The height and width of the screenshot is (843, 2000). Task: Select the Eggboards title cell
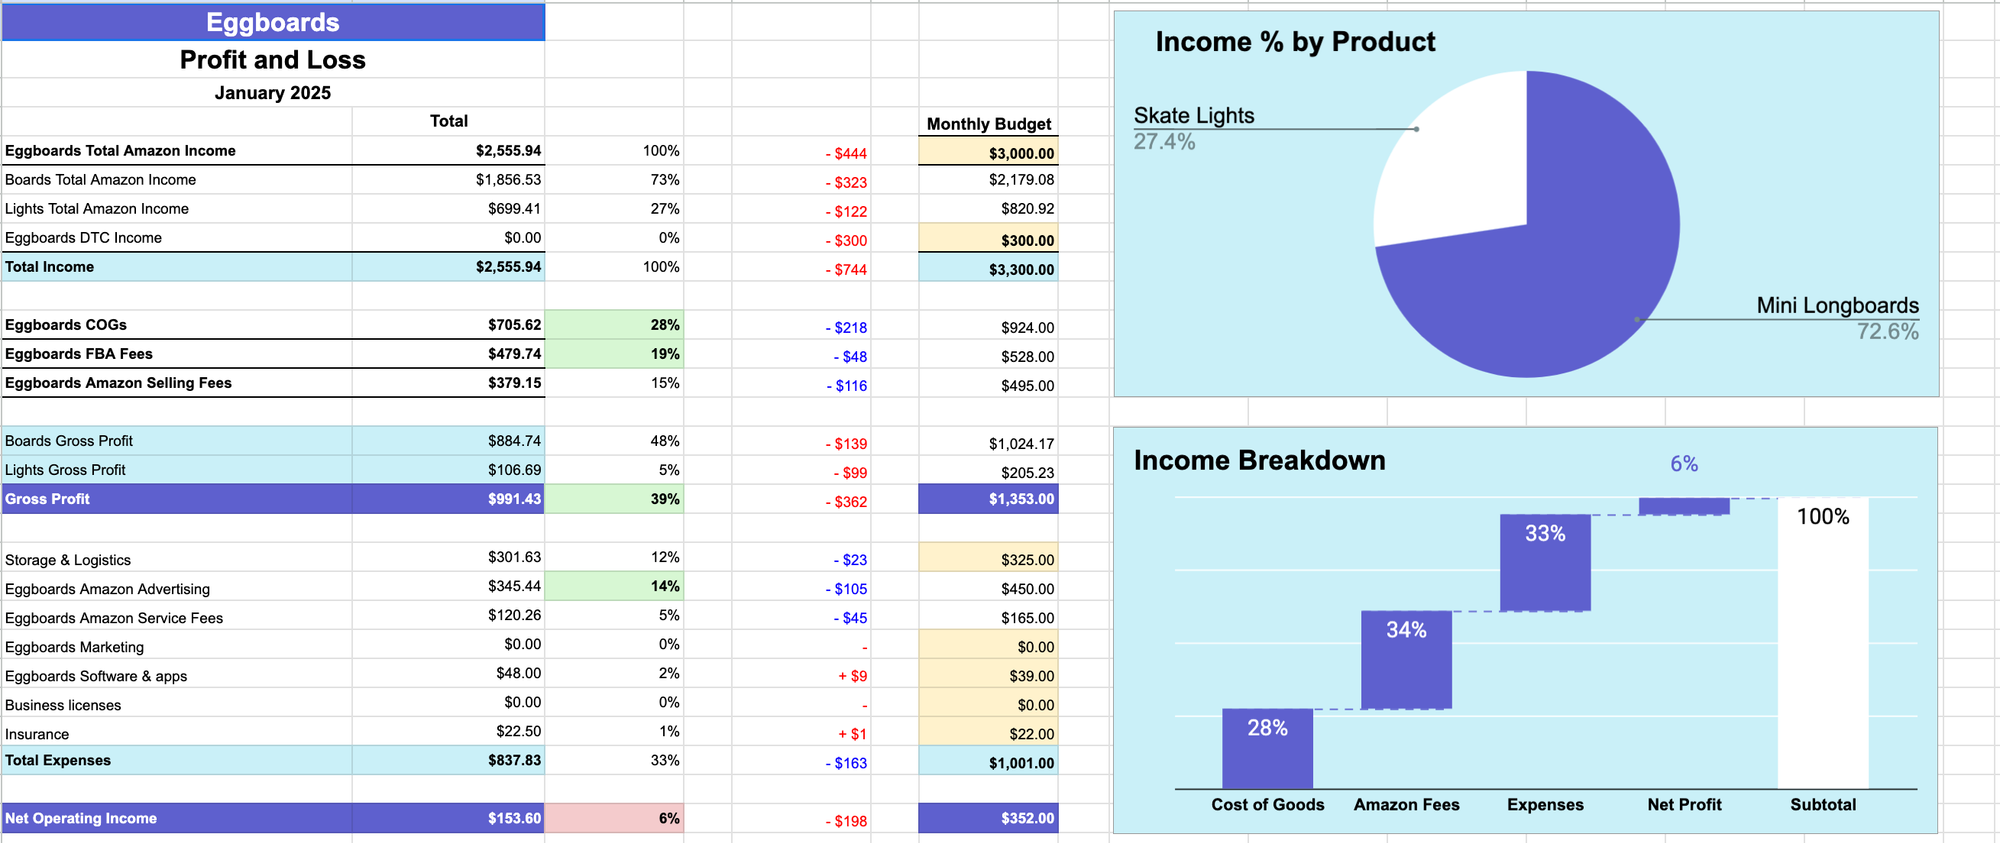[x=273, y=22]
